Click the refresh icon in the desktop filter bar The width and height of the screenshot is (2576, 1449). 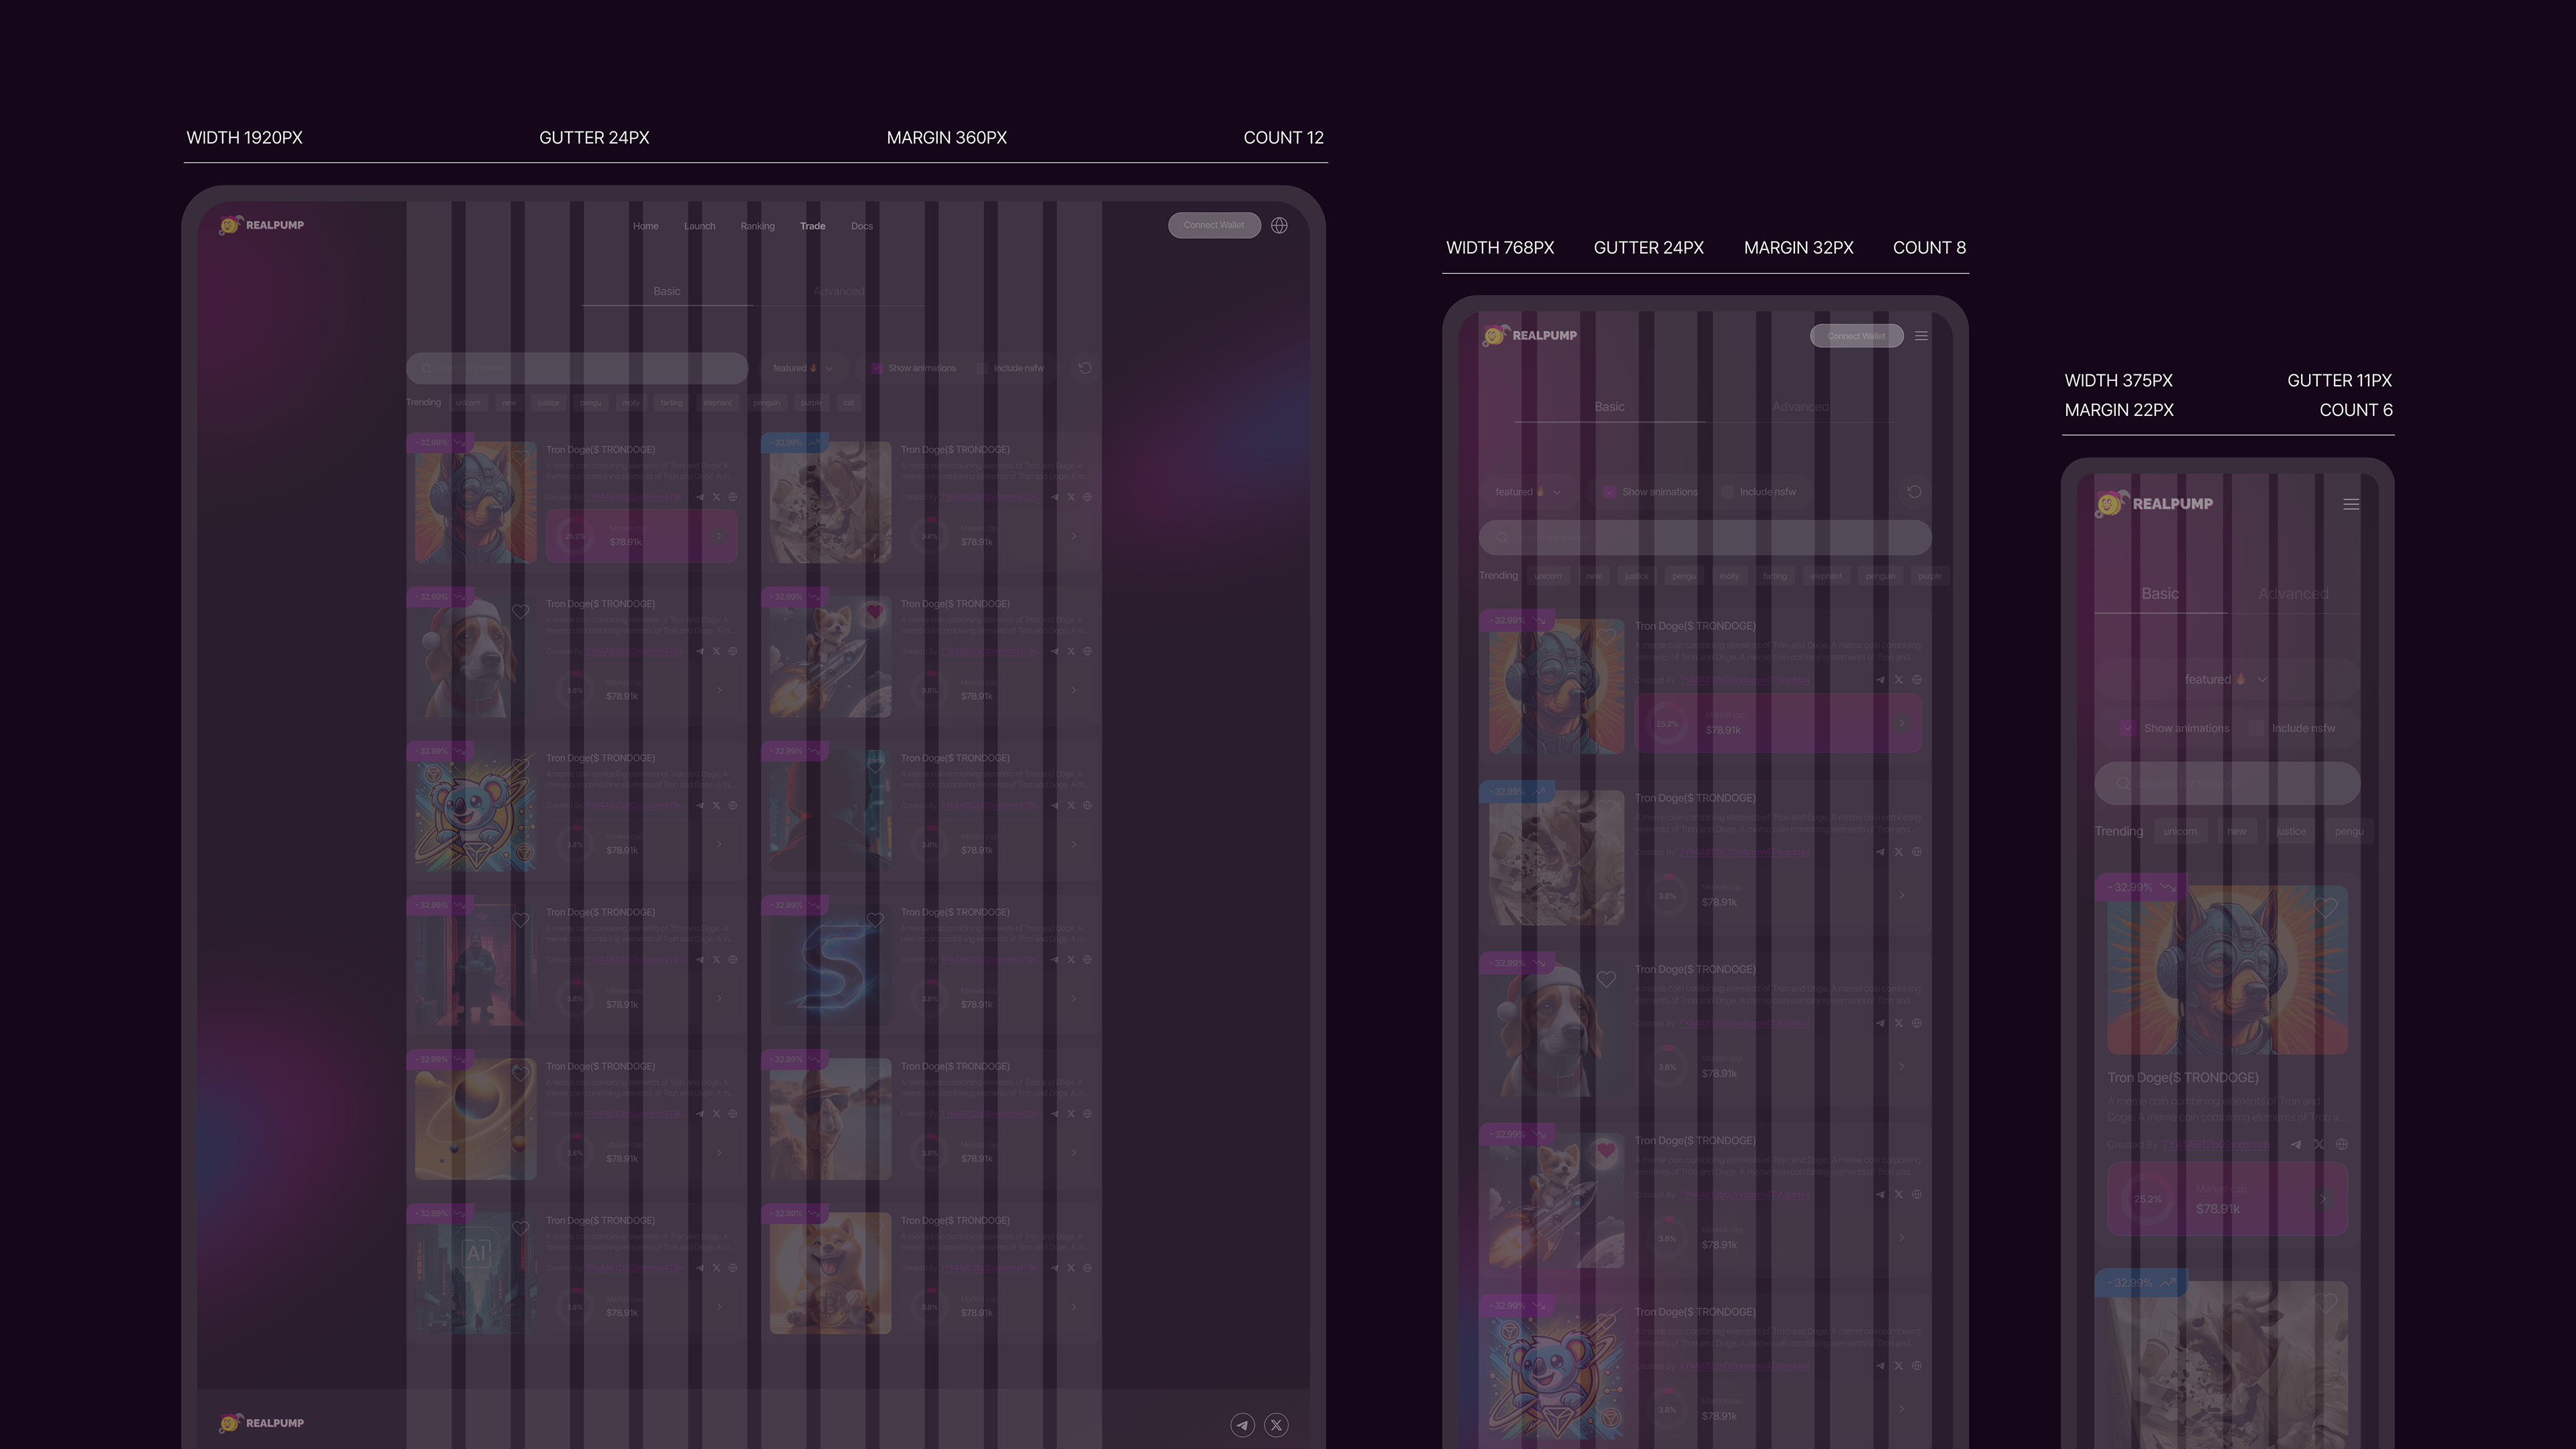pos(1085,368)
